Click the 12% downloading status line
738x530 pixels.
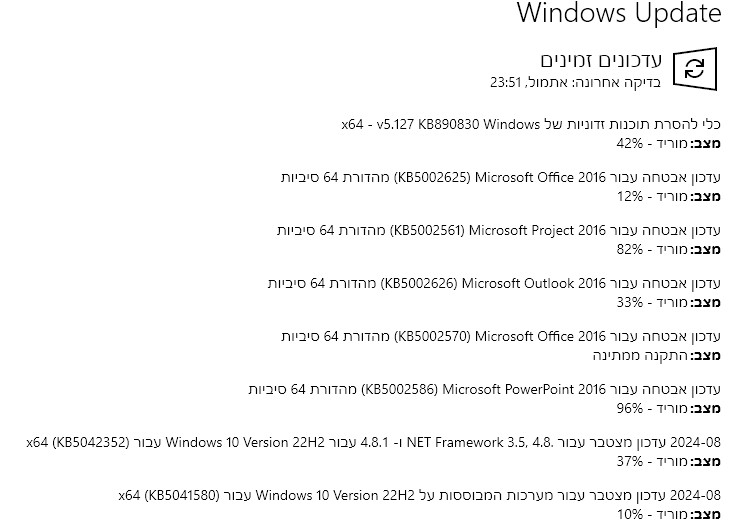tap(668, 196)
